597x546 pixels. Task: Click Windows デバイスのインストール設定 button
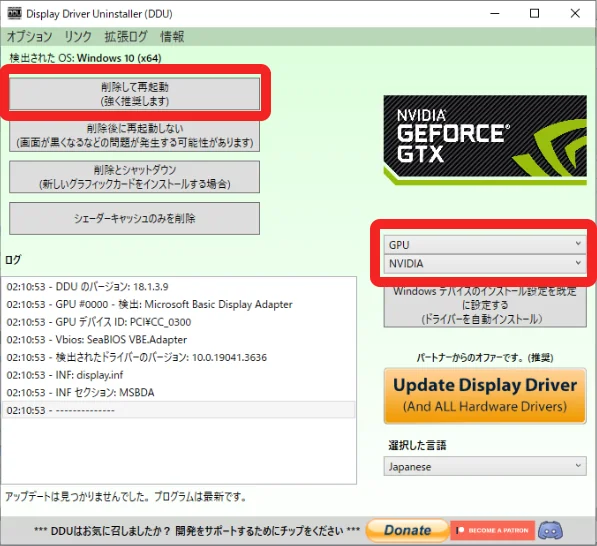pos(485,306)
